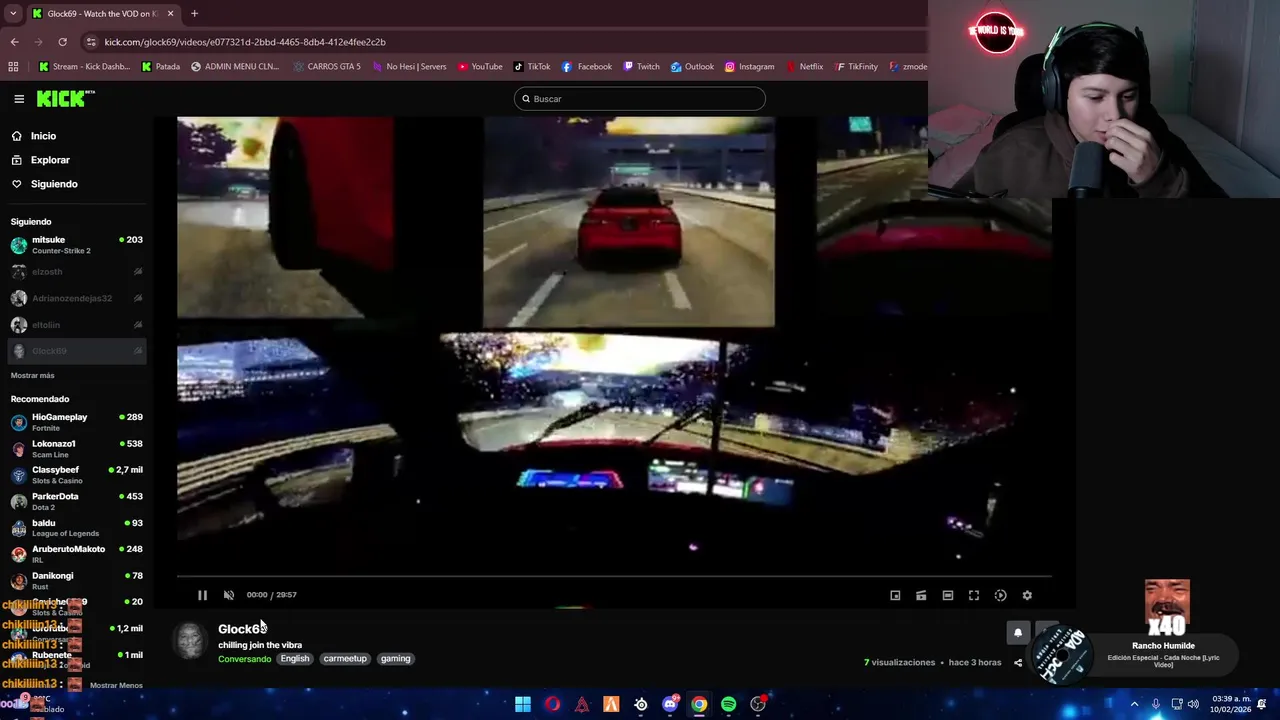Open ParkerDota recommended channel
This screenshot has width=1280, height=720.
[76, 501]
